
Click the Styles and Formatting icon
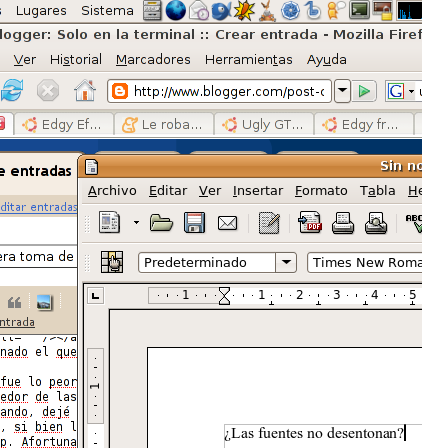tap(112, 262)
